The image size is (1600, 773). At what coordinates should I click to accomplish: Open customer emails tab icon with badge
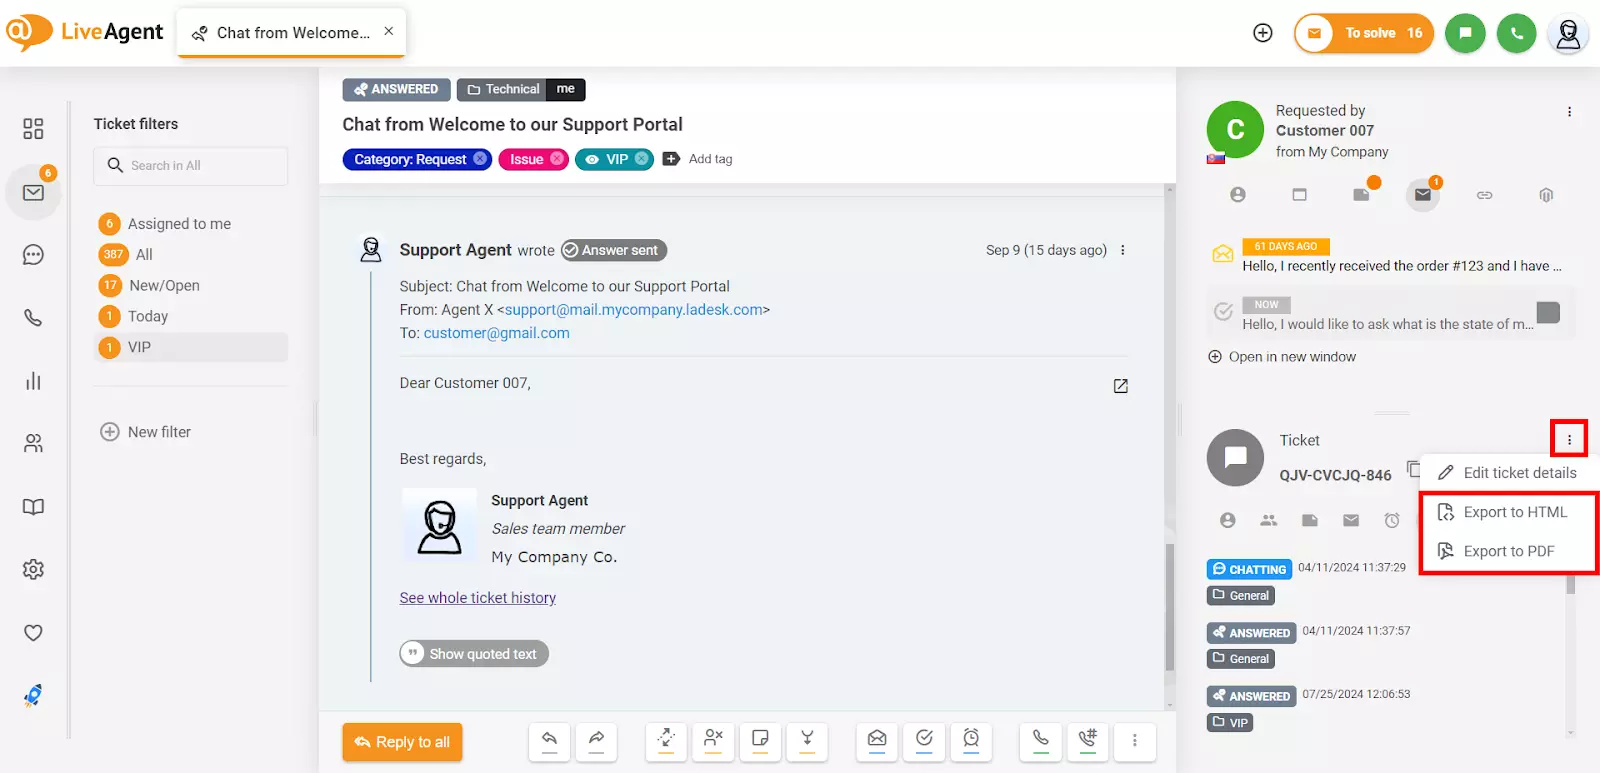point(1423,194)
